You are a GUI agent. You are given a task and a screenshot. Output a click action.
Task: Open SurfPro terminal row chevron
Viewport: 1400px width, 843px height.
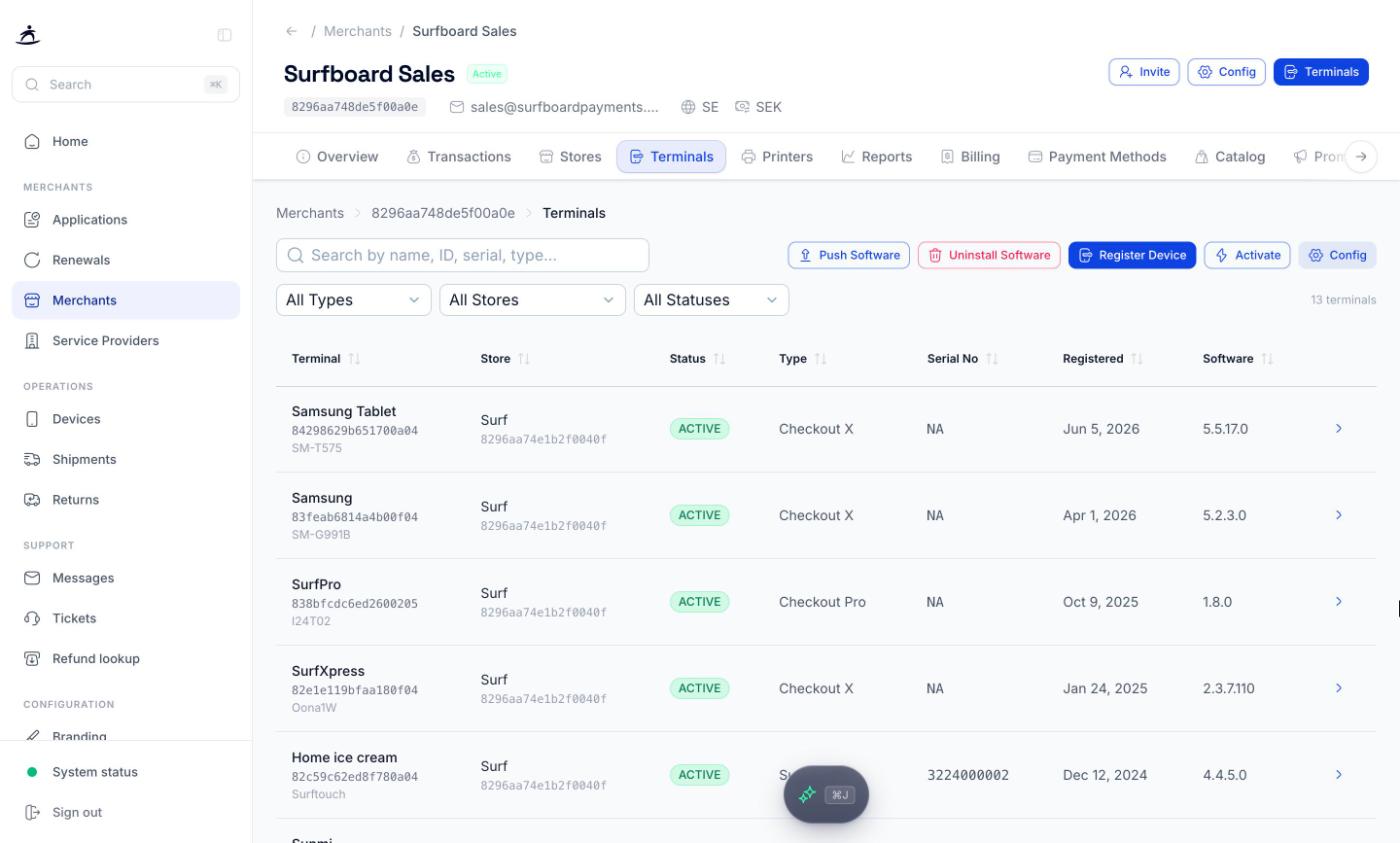coord(1338,602)
